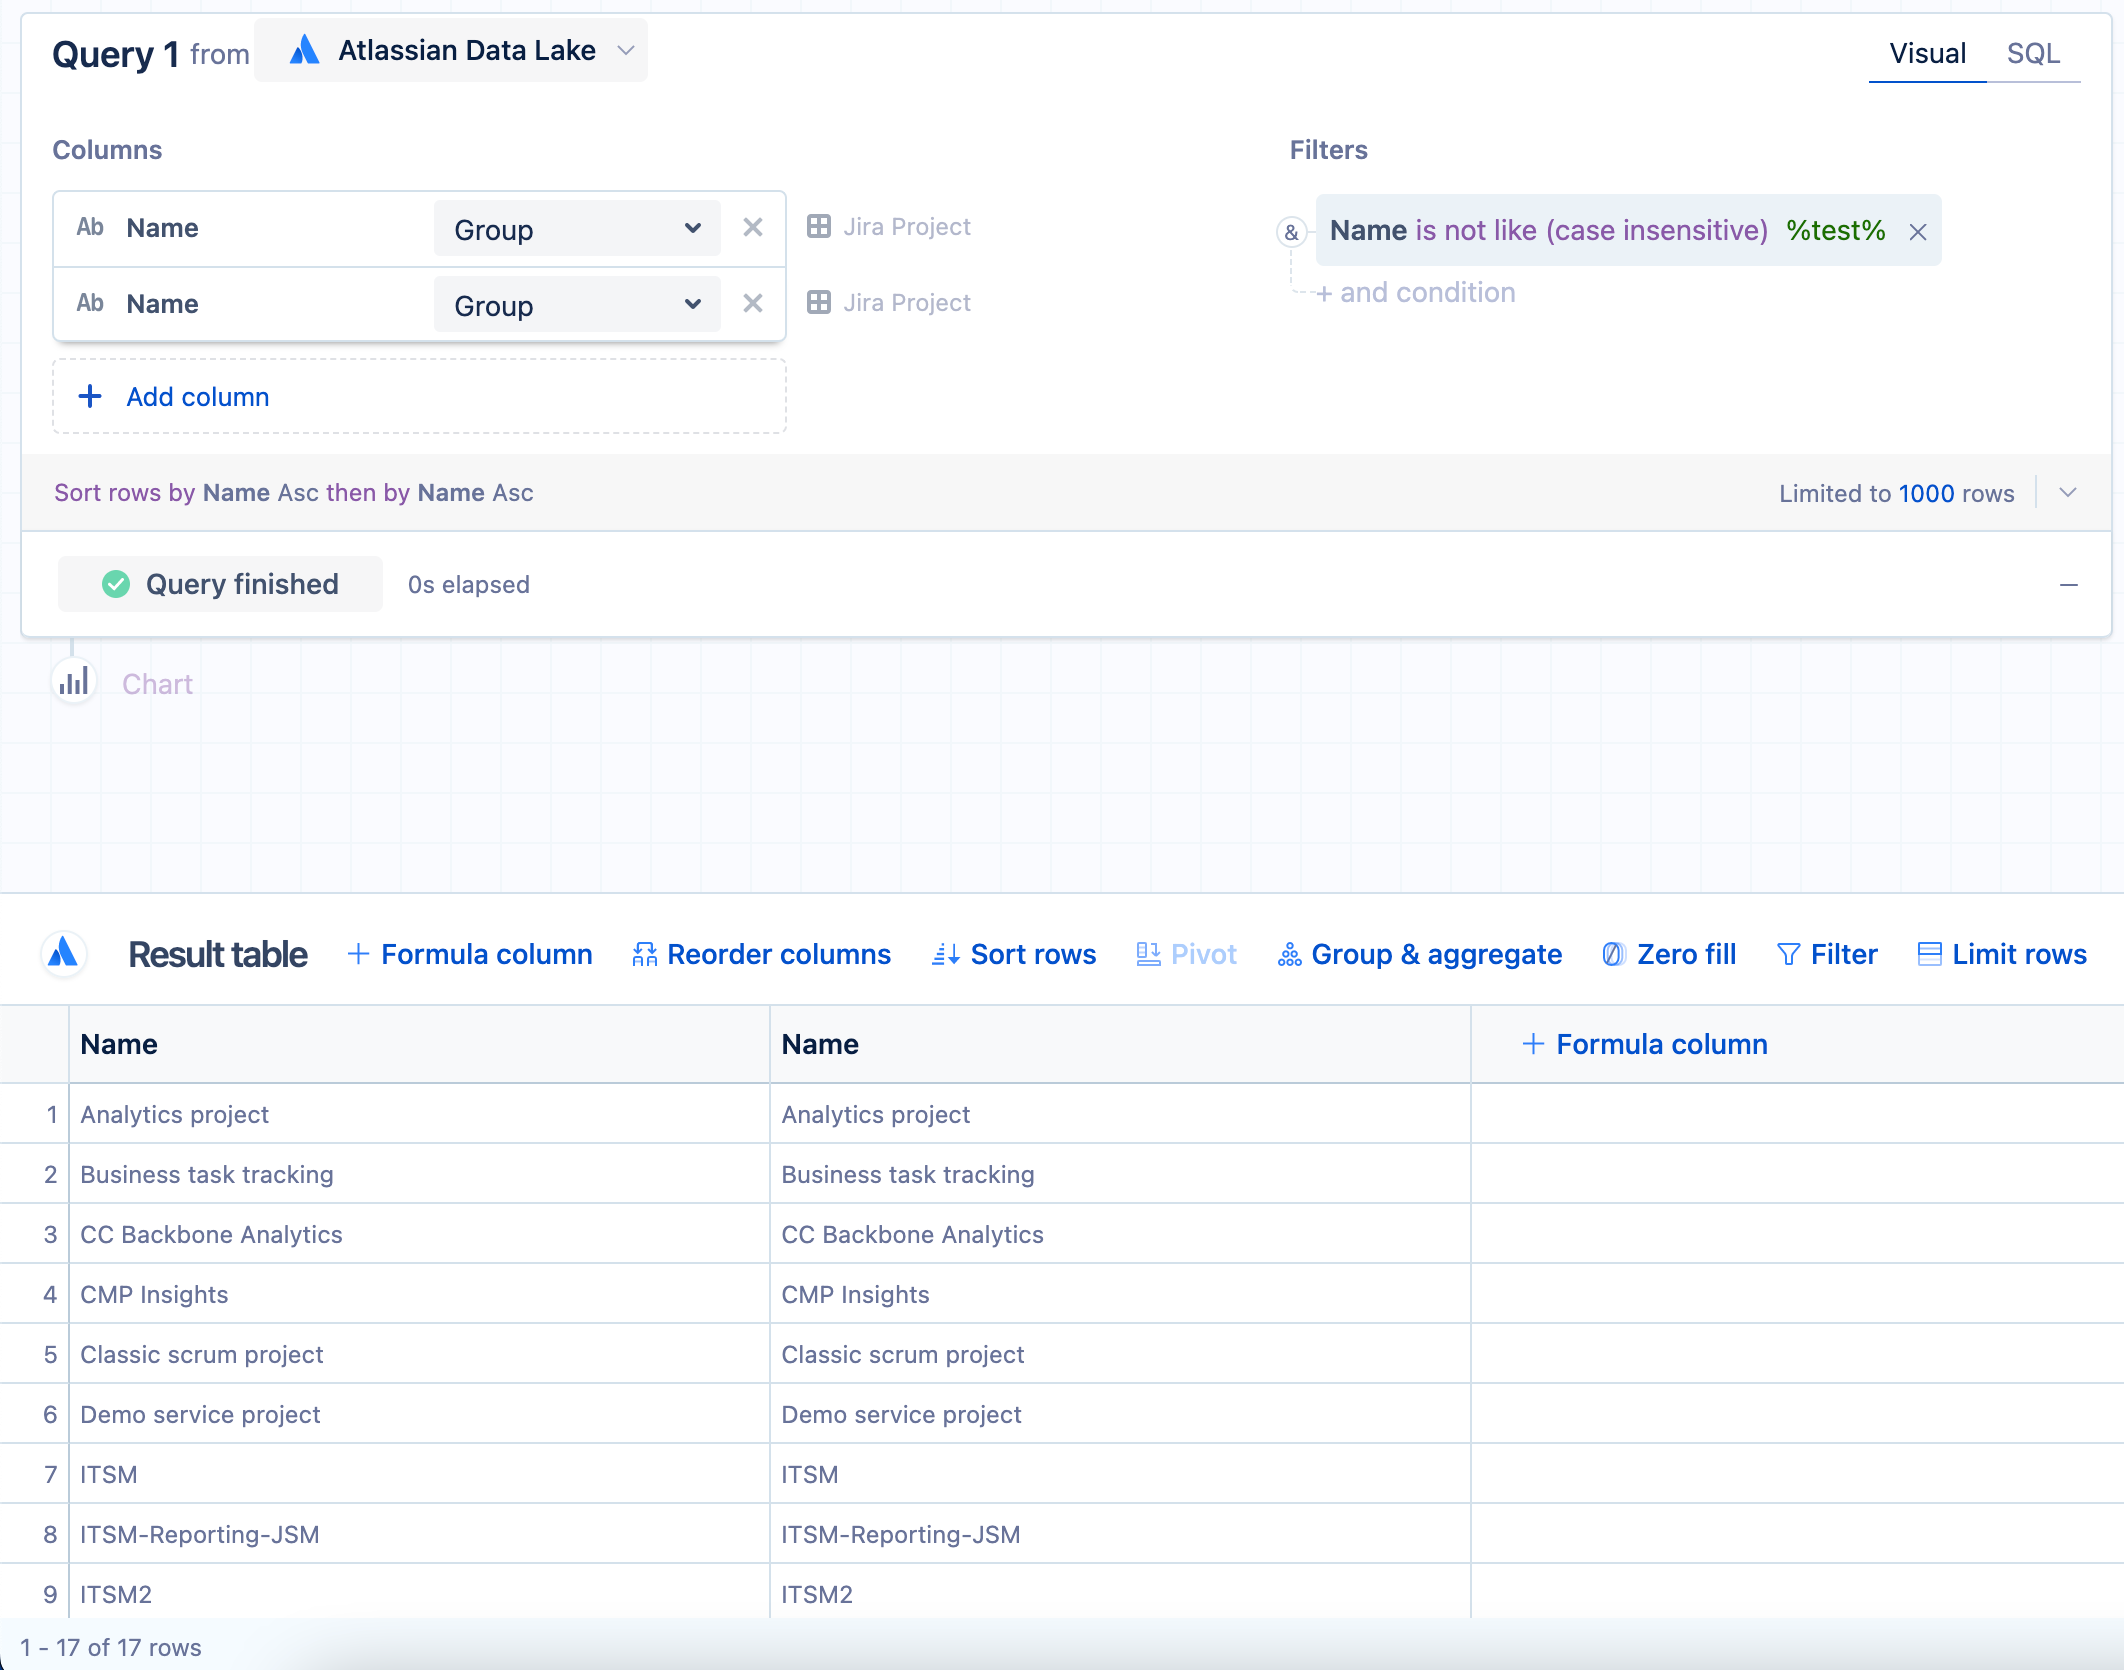The image size is (2124, 1670).
Task: Click the Atlassian logo beside Result table
Action: 64,953
